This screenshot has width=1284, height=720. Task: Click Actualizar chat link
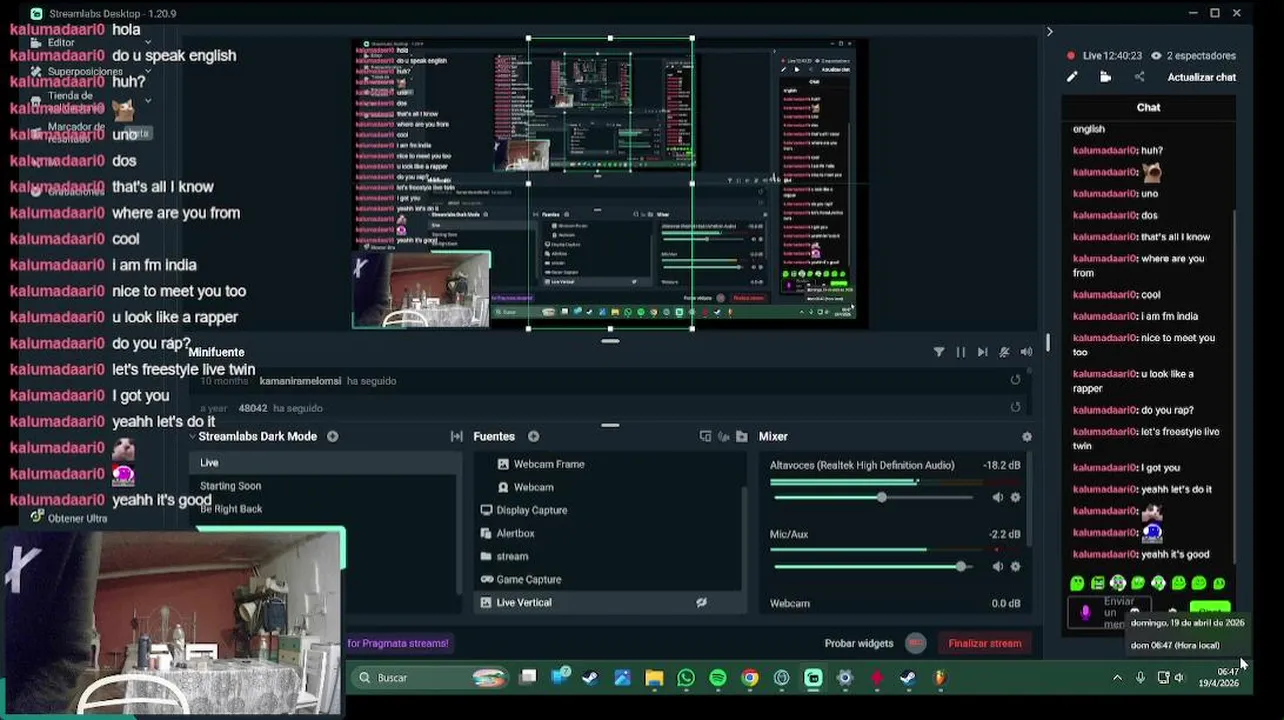[1201, 77]
